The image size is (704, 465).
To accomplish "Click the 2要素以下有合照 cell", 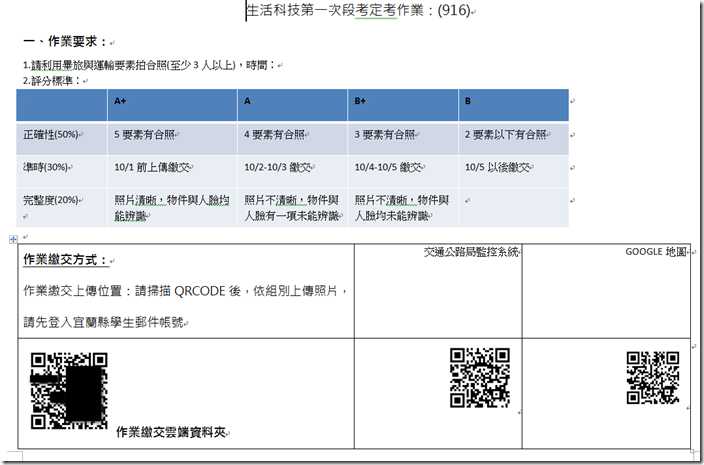I will 514,139.
